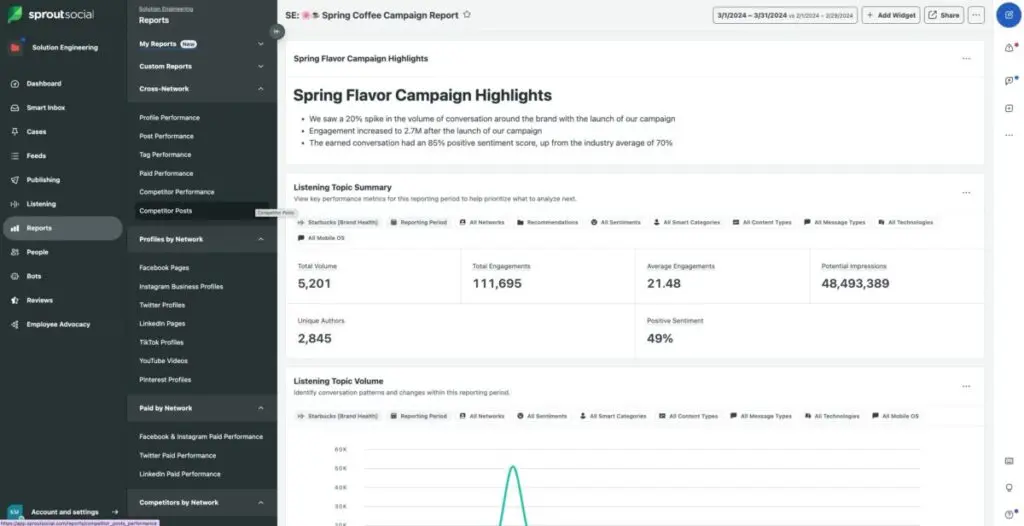The image size is (1024, 526).
Task: Open Listening Topic Summary widget options menu
Action: tap(965, 192)
